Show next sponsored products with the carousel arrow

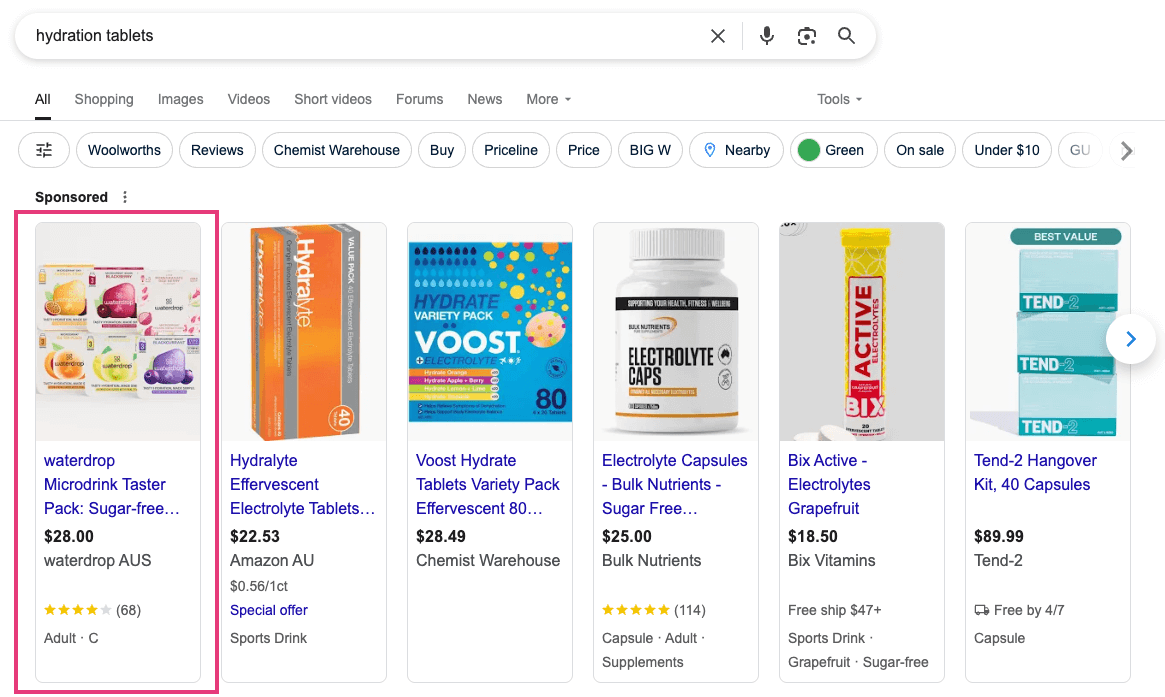(1131, 339)
